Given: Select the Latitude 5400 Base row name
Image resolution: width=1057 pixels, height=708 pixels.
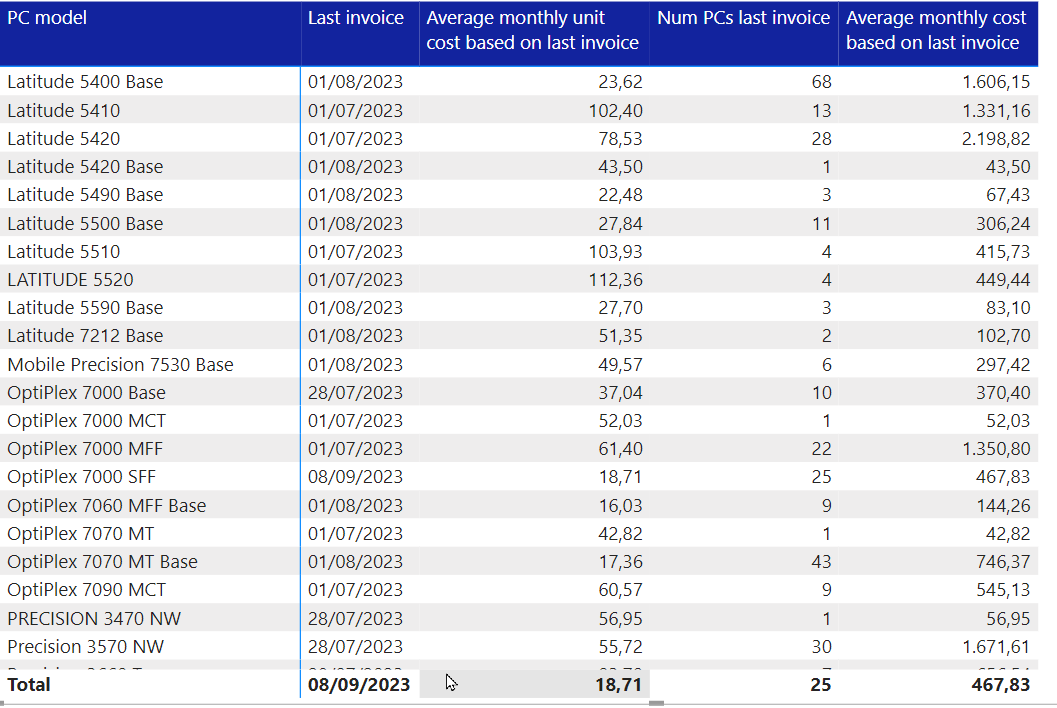Looking at the screenshot, I should (86, 82).
